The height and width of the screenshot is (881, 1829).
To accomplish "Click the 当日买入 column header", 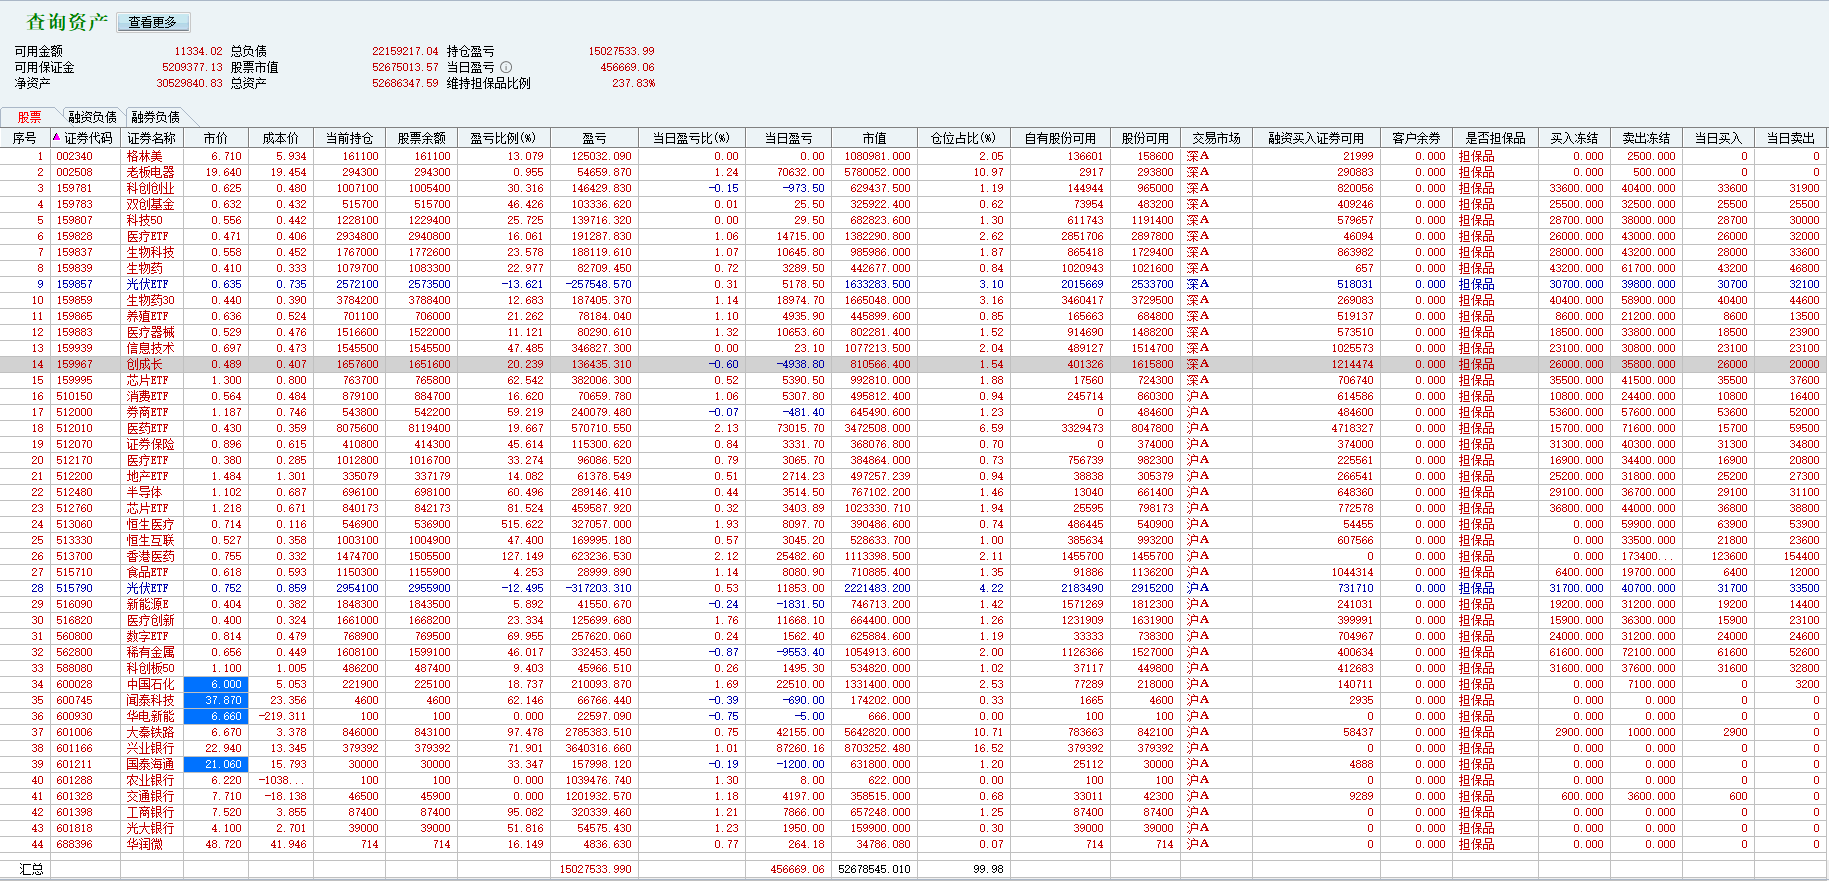I will click(x=1718, y=138).
